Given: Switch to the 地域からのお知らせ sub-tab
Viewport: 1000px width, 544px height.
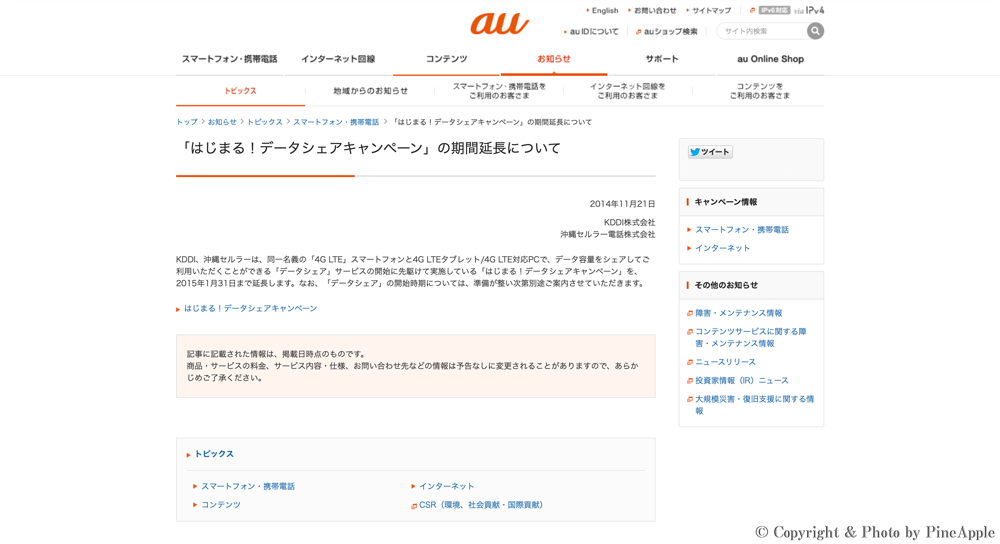Looking at the screenshot, I should (x=370, y=91).
